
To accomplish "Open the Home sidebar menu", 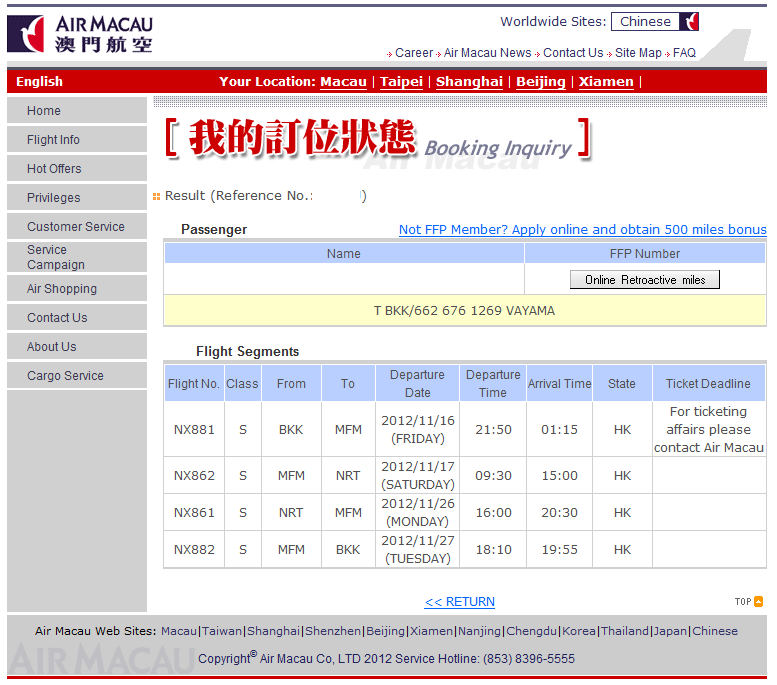I will click(77, 110).
